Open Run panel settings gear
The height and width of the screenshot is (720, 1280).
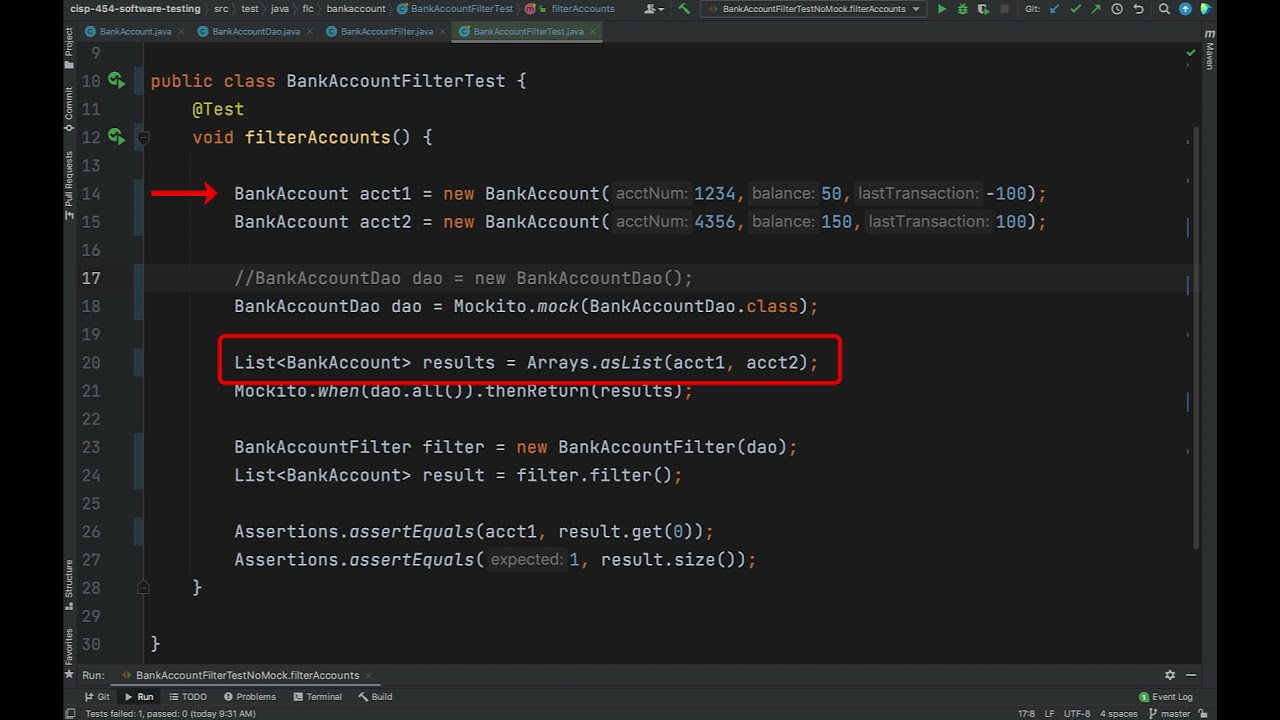pyautogui.click(x=1170, y=675)
